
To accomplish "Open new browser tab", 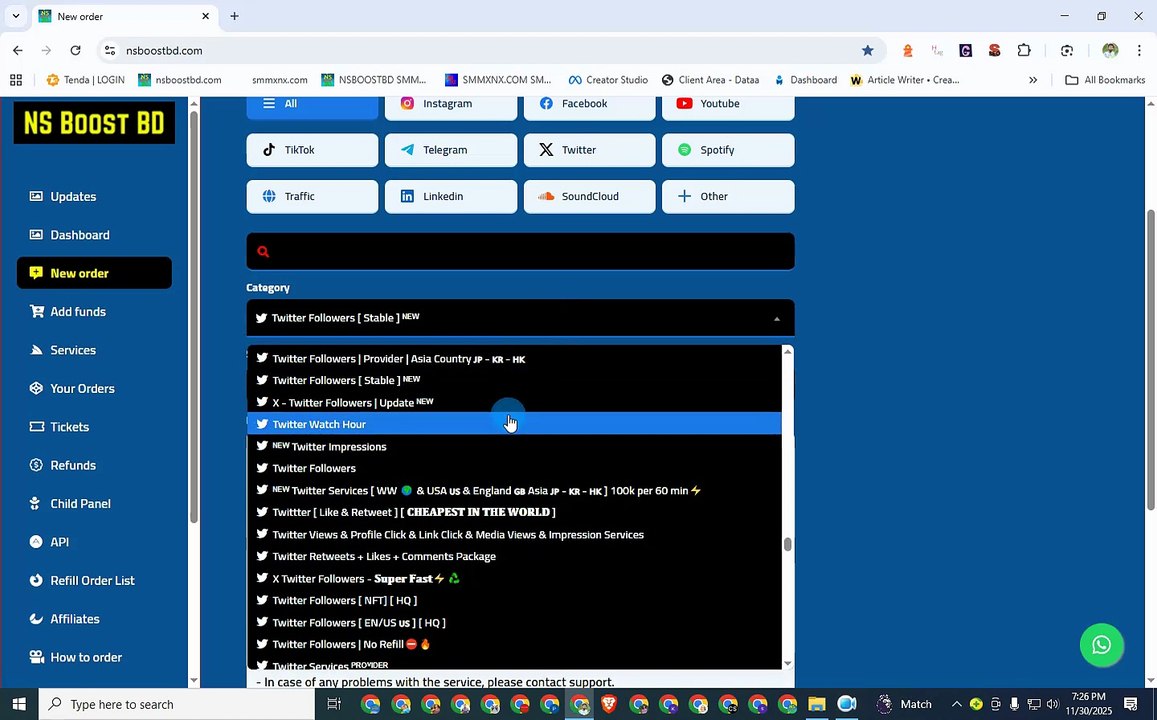I will [234, 16].
